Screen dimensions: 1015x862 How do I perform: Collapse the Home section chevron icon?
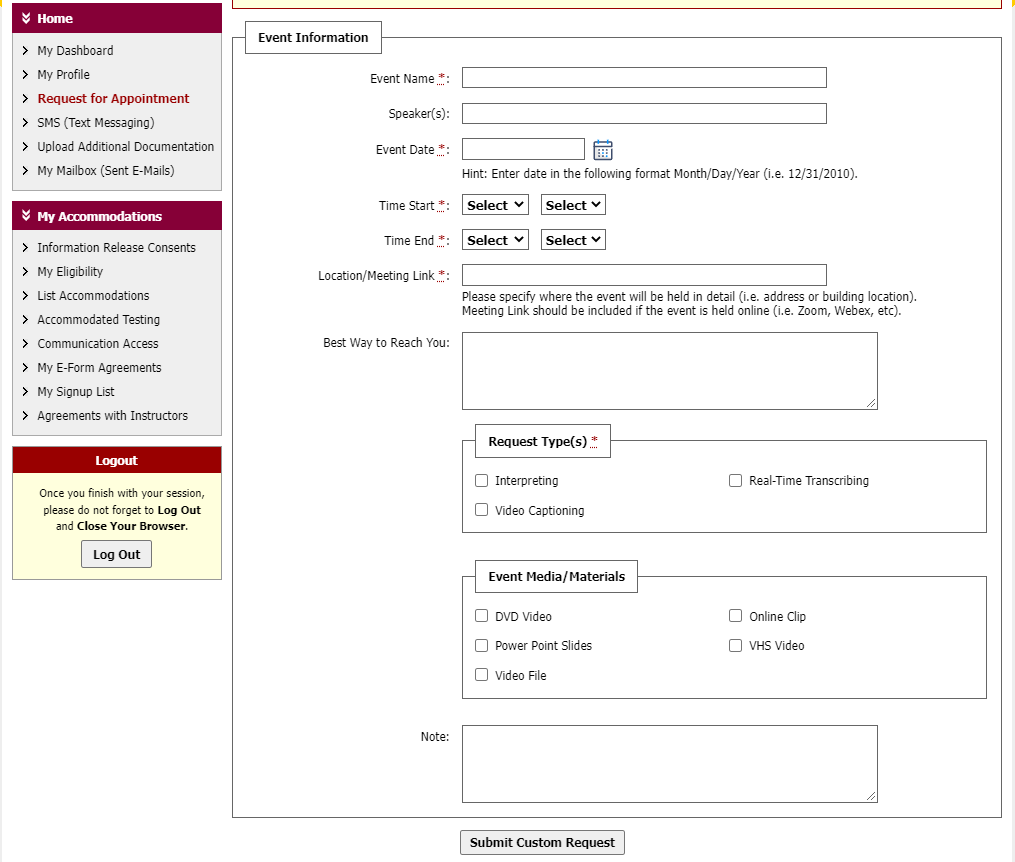pos(26,19)
